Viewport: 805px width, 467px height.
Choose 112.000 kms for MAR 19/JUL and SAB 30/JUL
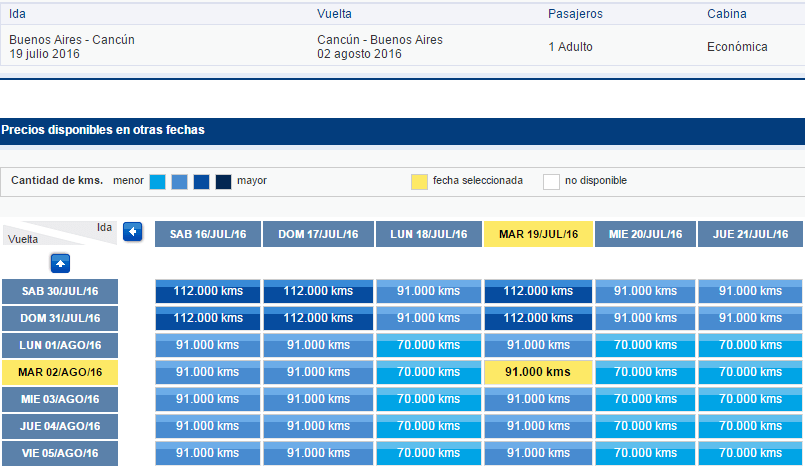538,291
